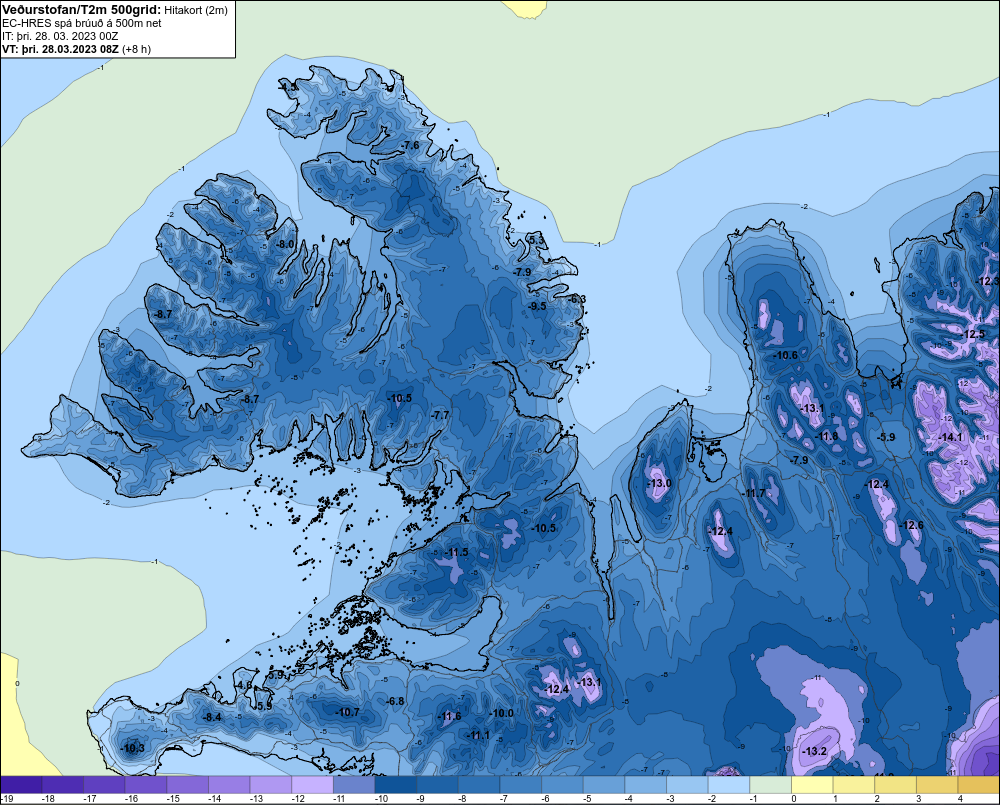This screenshot has width=1000, height=805.
Task: Click the '(+8 h)' forecast offset text
Action: (136, 49)
